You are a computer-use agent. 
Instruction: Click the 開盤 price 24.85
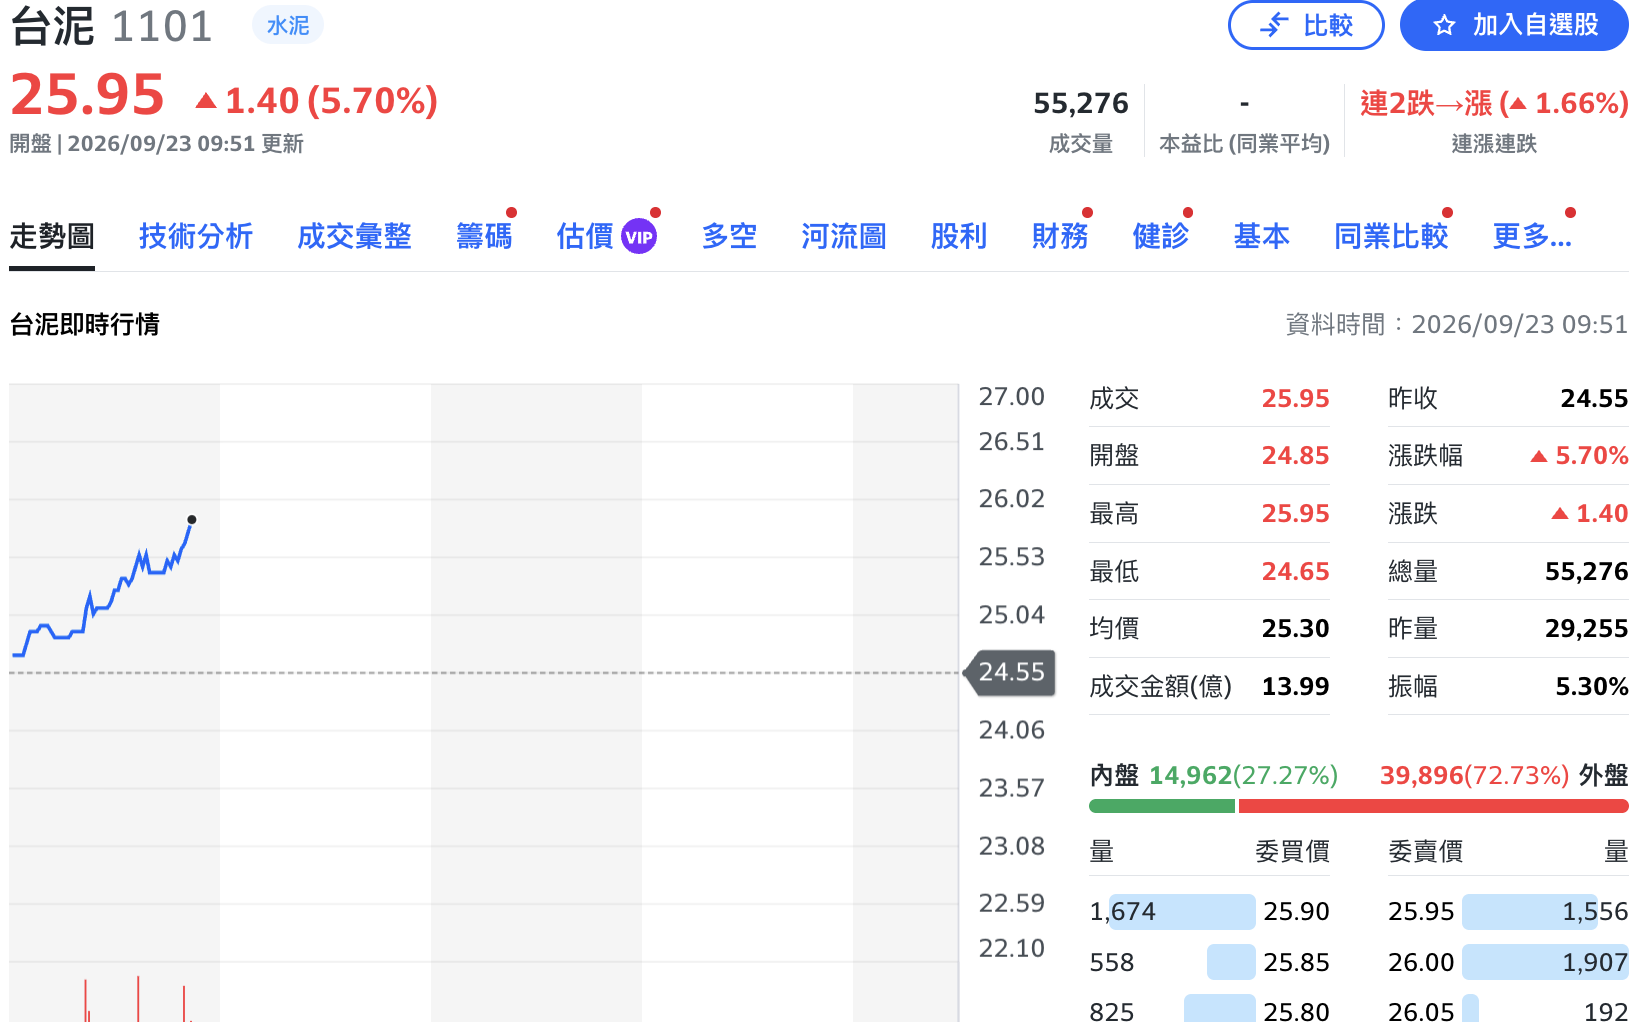pos(1295,456)
